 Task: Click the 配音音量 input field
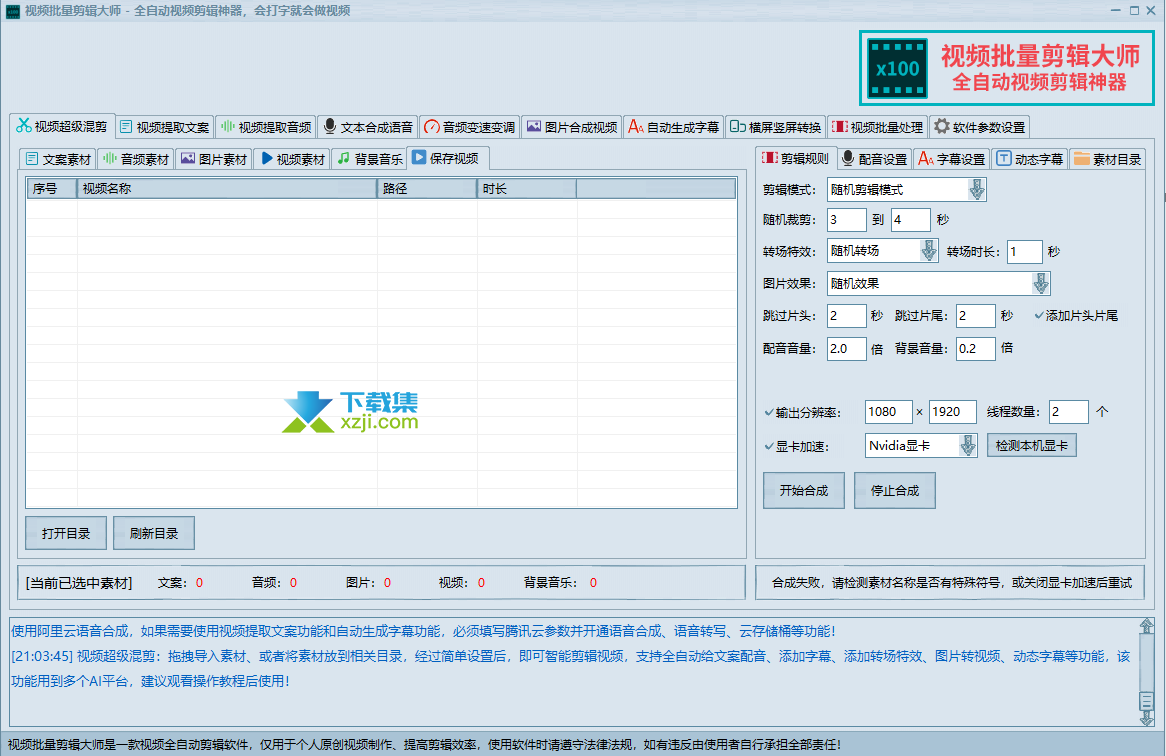[x=846, y=349]
